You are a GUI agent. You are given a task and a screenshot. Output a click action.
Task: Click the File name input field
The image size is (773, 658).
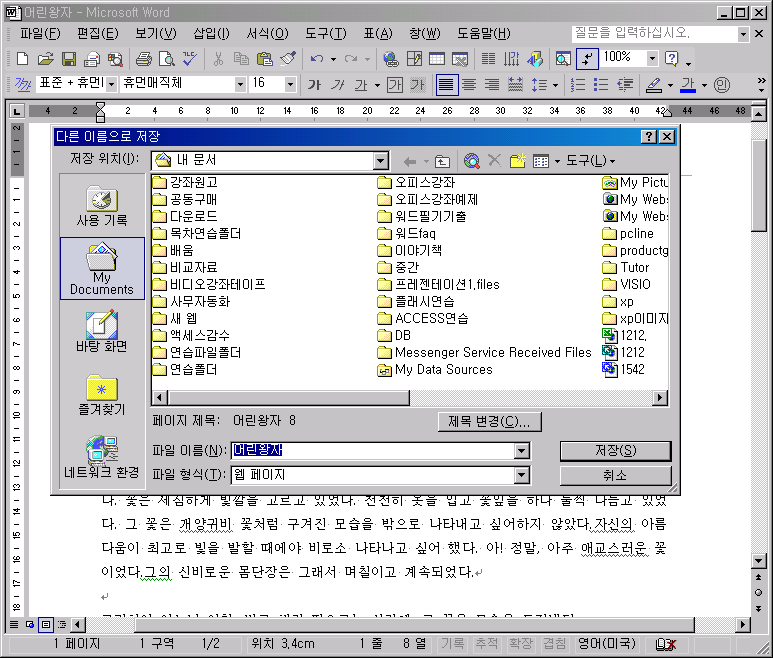point(373,450)
